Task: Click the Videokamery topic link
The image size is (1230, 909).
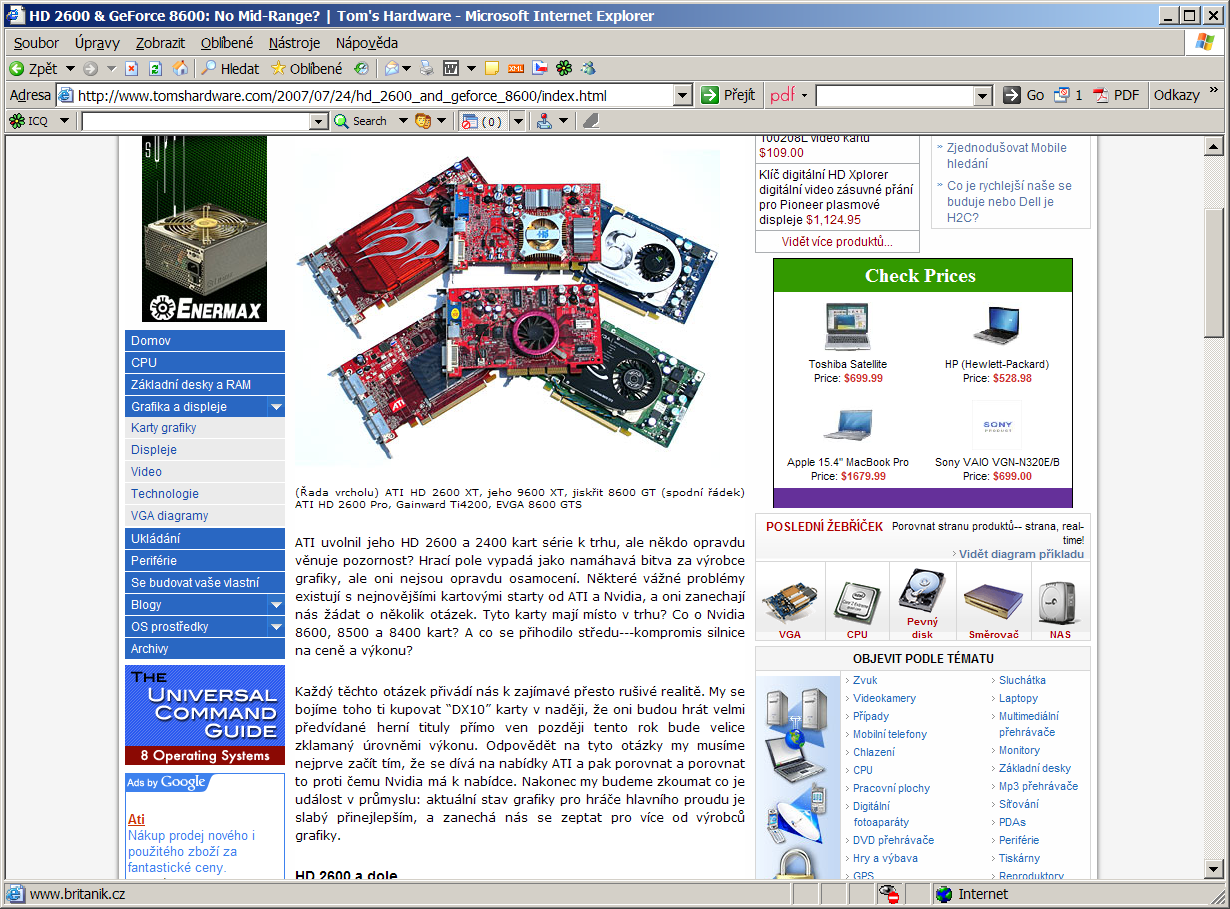Action: click(x=884, y=698)
